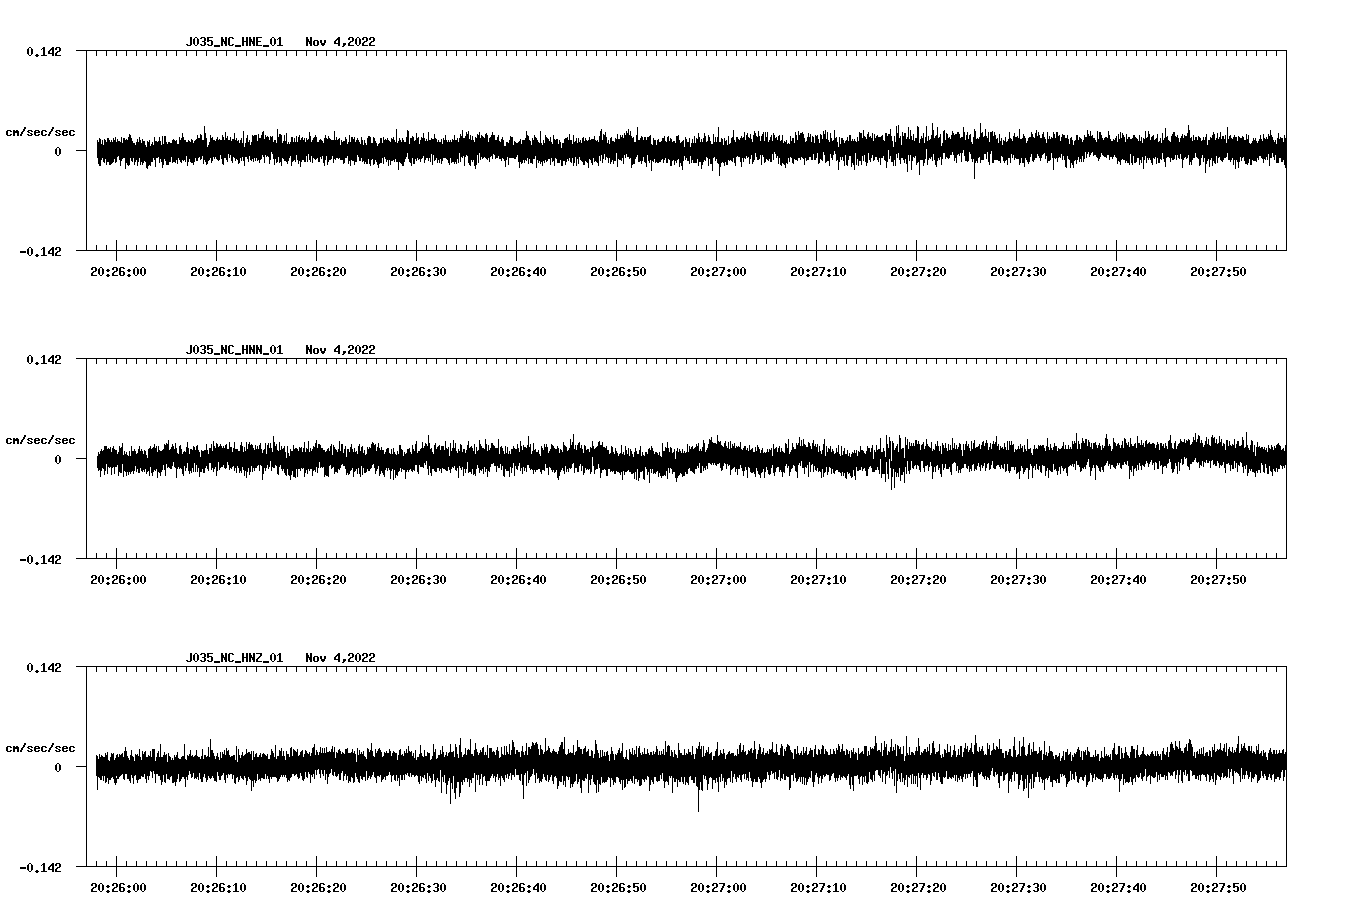Click the Nov 4,2022 date on the HNZ plot
Viewport: 1358px width, 924px height.
click(x=341, y=658)
